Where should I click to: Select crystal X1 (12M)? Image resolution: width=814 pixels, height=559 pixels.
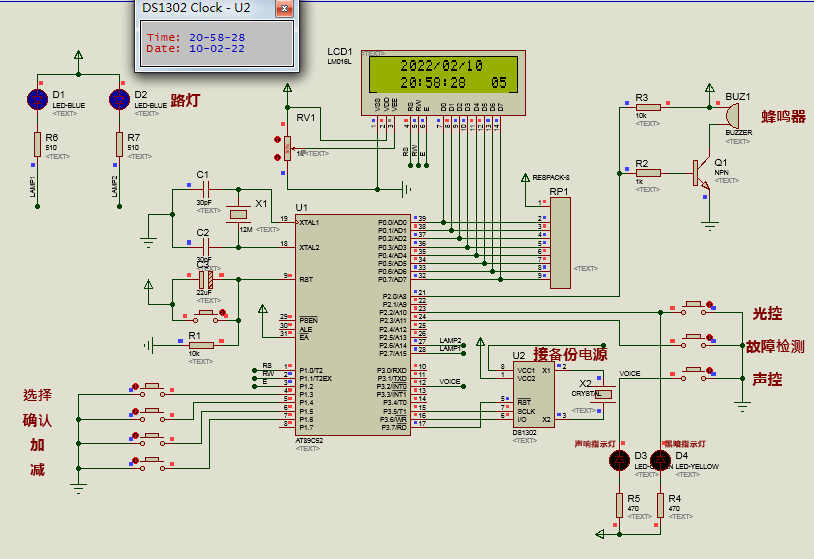[x=238, y=214]
